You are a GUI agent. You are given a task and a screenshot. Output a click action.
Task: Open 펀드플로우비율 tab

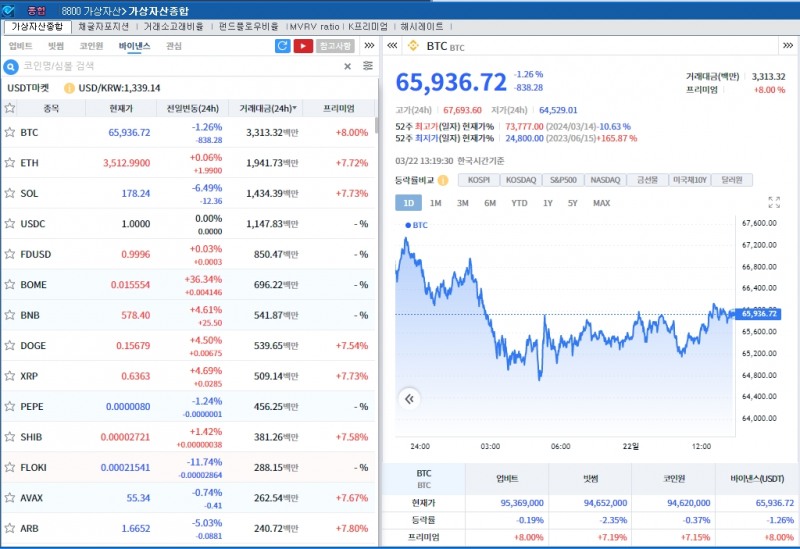point(248,27)
